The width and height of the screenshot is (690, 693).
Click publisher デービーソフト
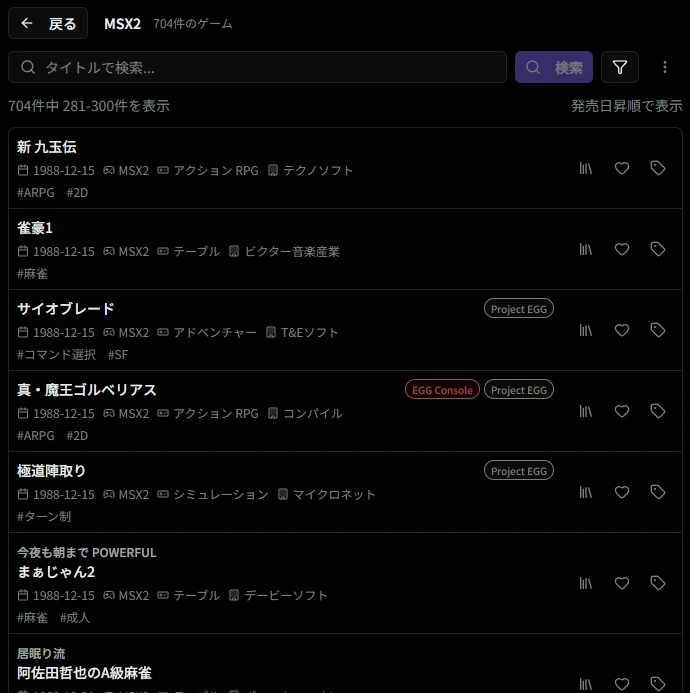pyautogui.click(x=286, y=596)
